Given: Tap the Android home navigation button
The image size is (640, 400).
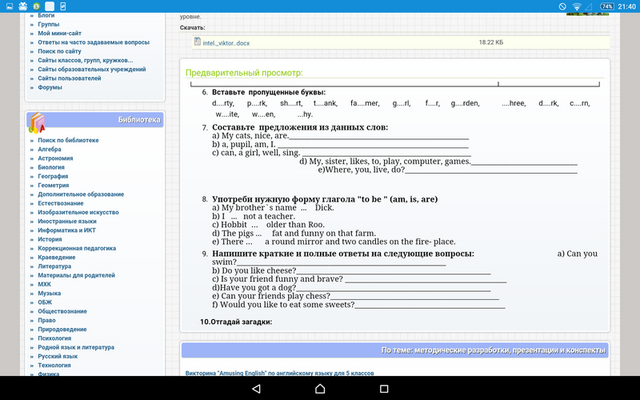Looking at the screenshot, I should pos(320,389).
